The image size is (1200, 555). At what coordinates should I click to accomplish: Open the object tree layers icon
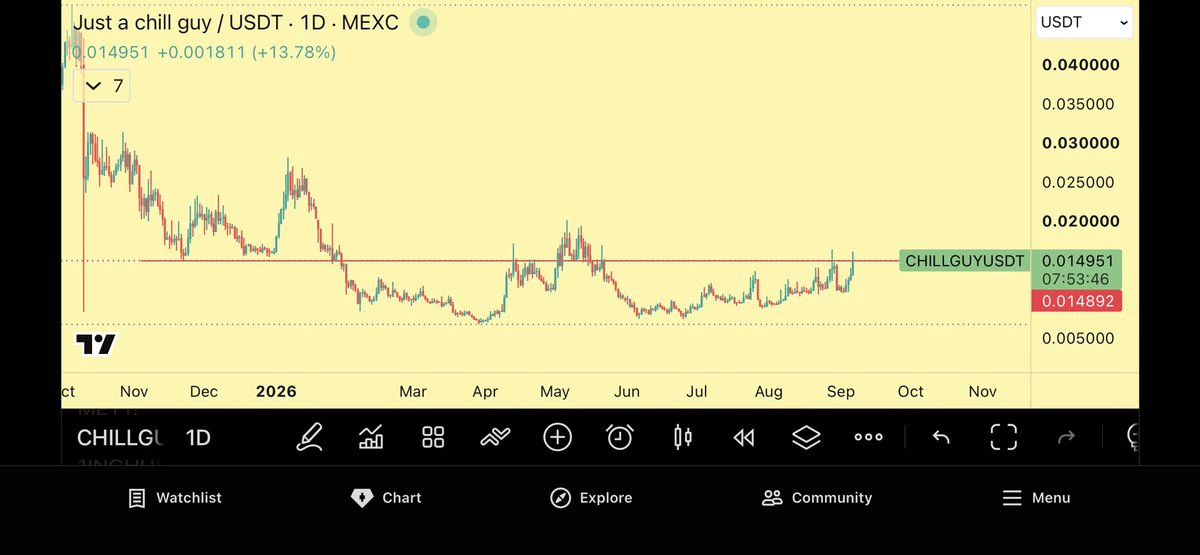tap(806, 437)
